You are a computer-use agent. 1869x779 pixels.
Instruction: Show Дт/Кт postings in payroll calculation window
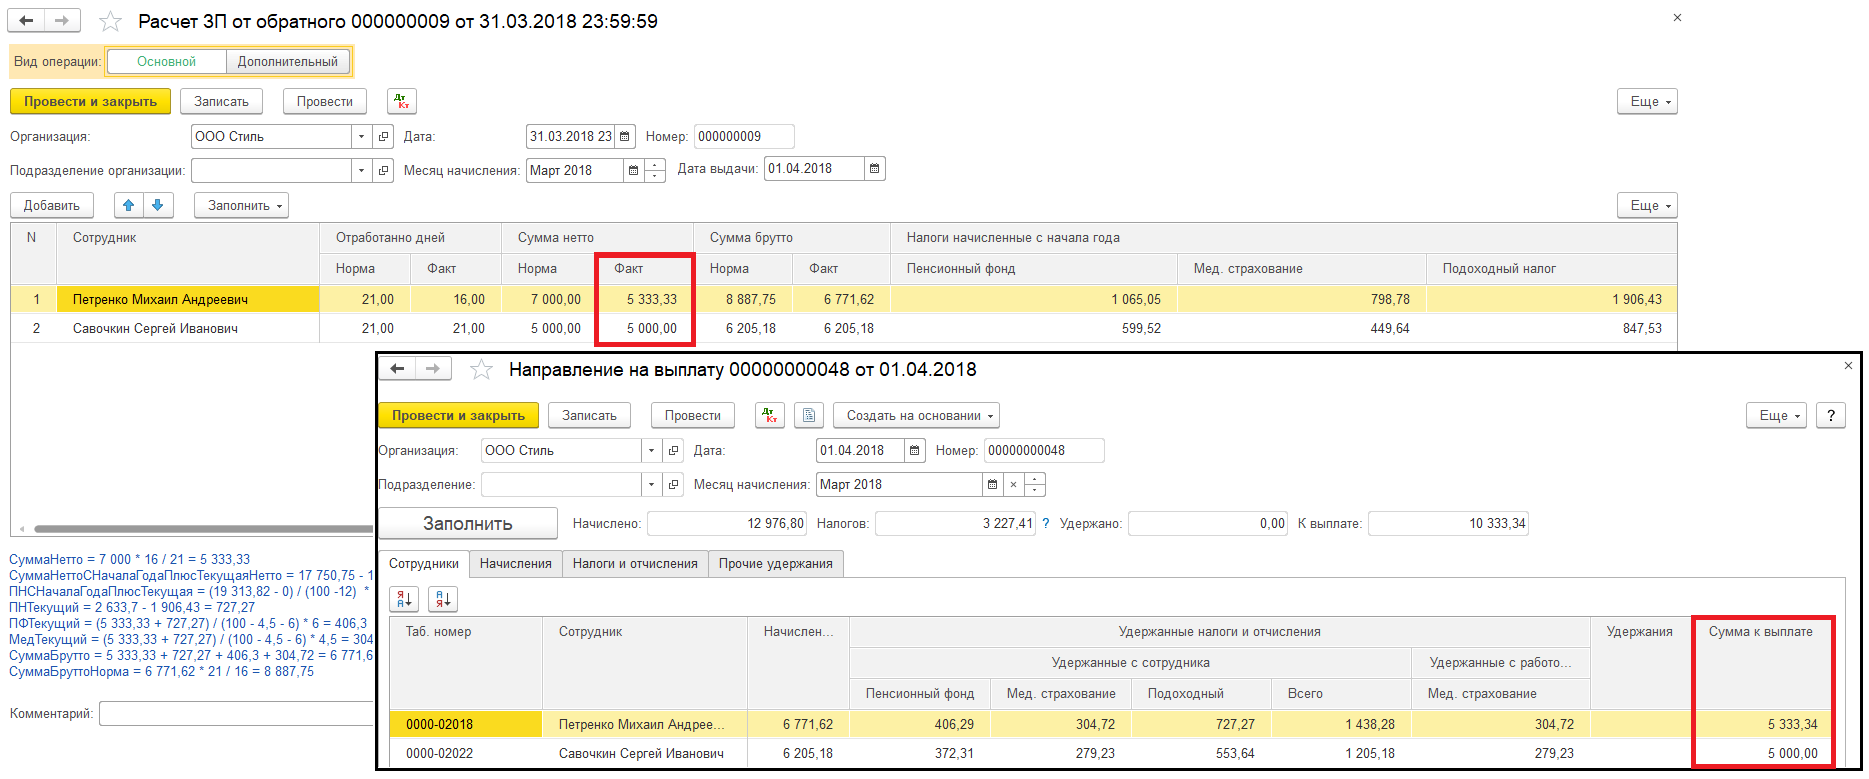(402, 101)
